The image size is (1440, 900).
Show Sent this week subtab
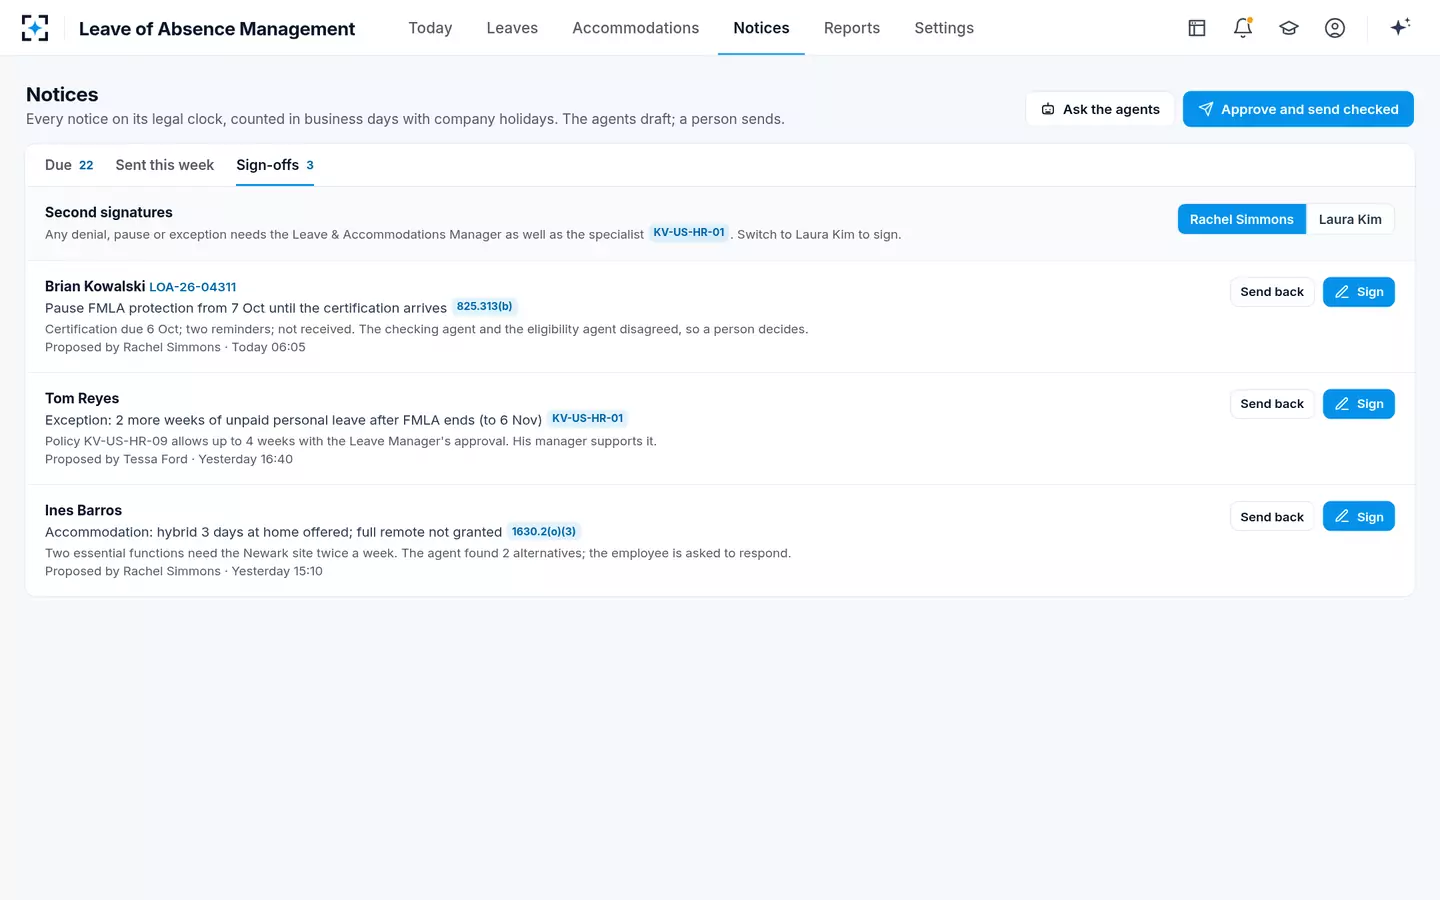pos(165,165)
